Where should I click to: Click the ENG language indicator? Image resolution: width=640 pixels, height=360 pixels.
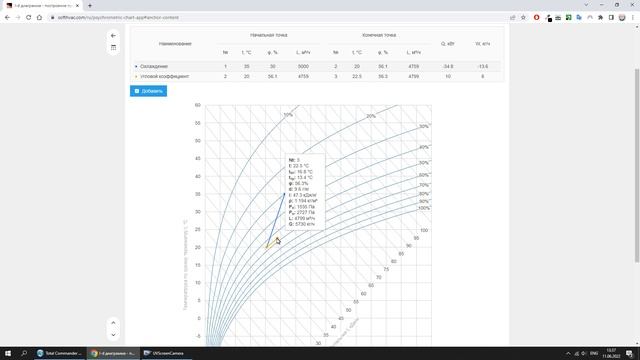594,353
